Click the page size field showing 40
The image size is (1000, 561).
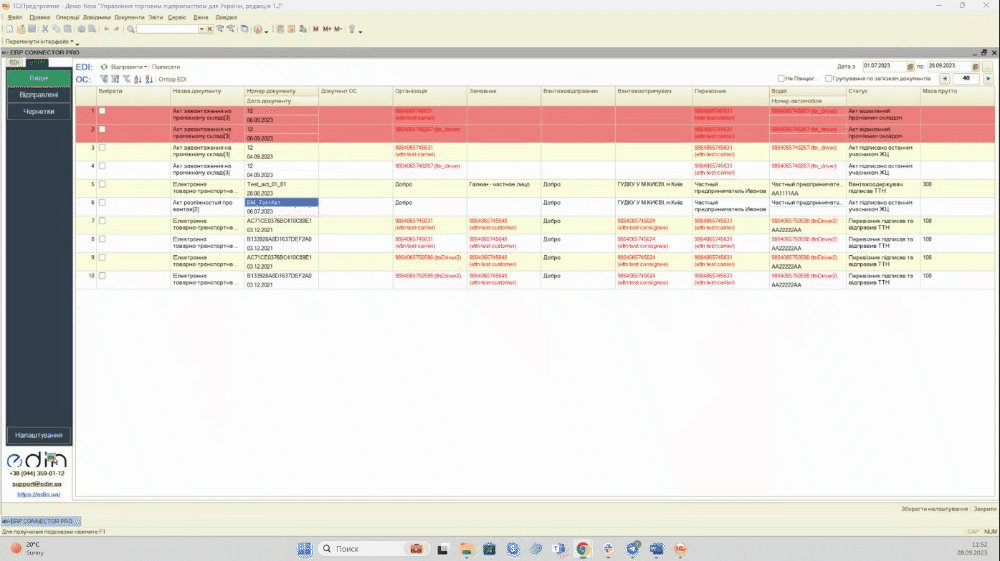coord(966,78)
